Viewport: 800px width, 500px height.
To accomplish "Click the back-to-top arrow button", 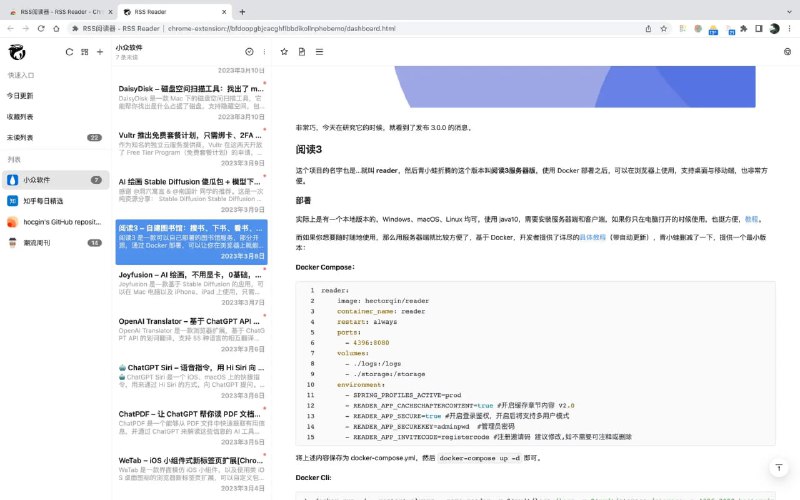I will pos(779,468).
